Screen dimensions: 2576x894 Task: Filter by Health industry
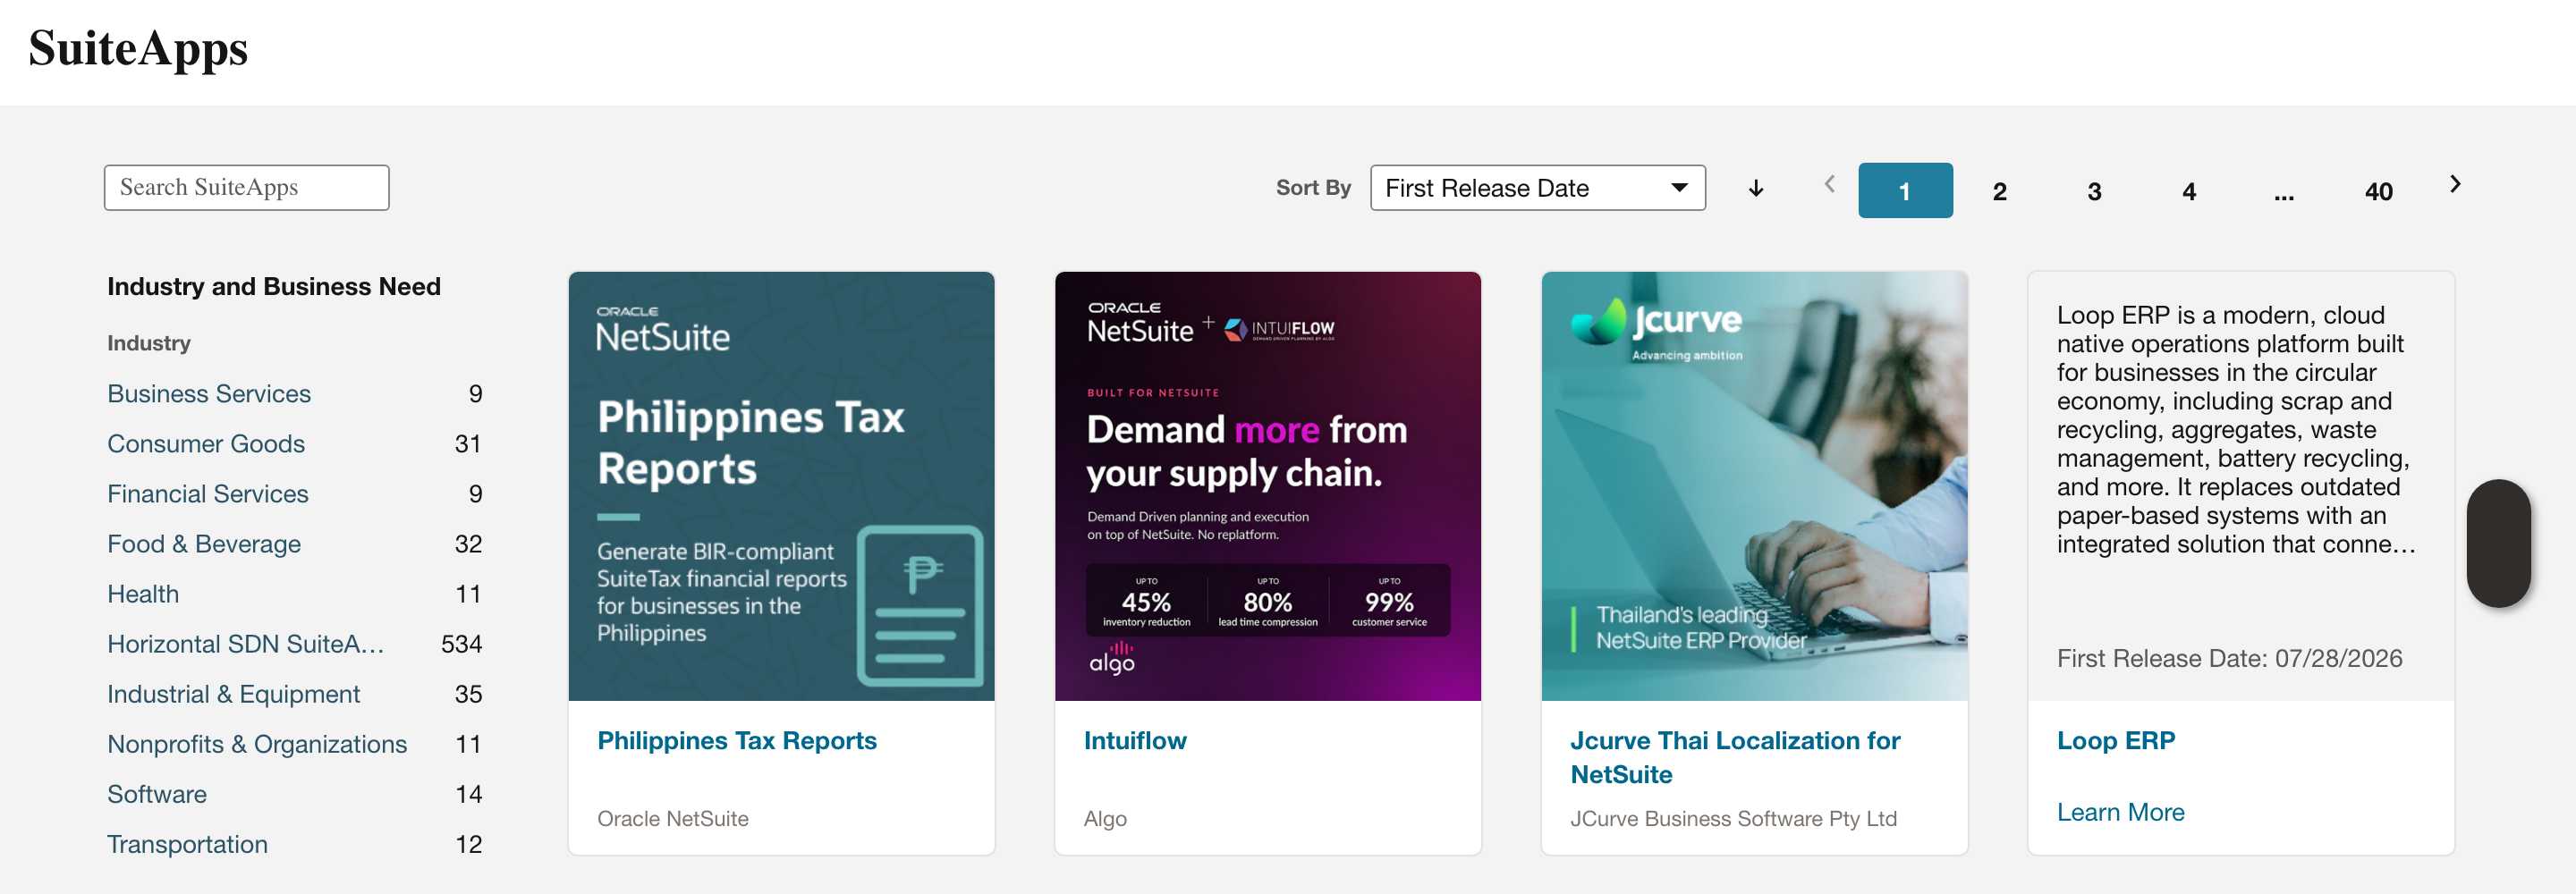(x=143, y=594)
